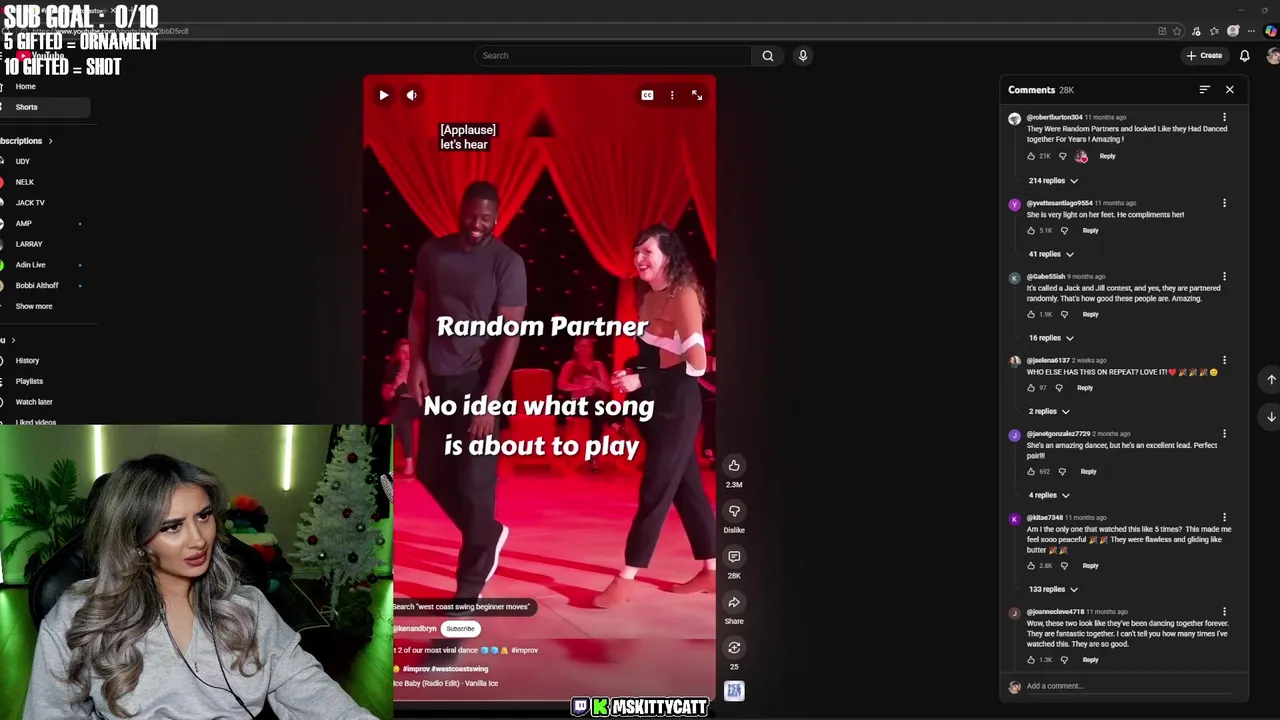Expand 2 replies under jselena6137's comment
The height and width of the screenshot is (720, 1280).
[x=1049, y=411]
